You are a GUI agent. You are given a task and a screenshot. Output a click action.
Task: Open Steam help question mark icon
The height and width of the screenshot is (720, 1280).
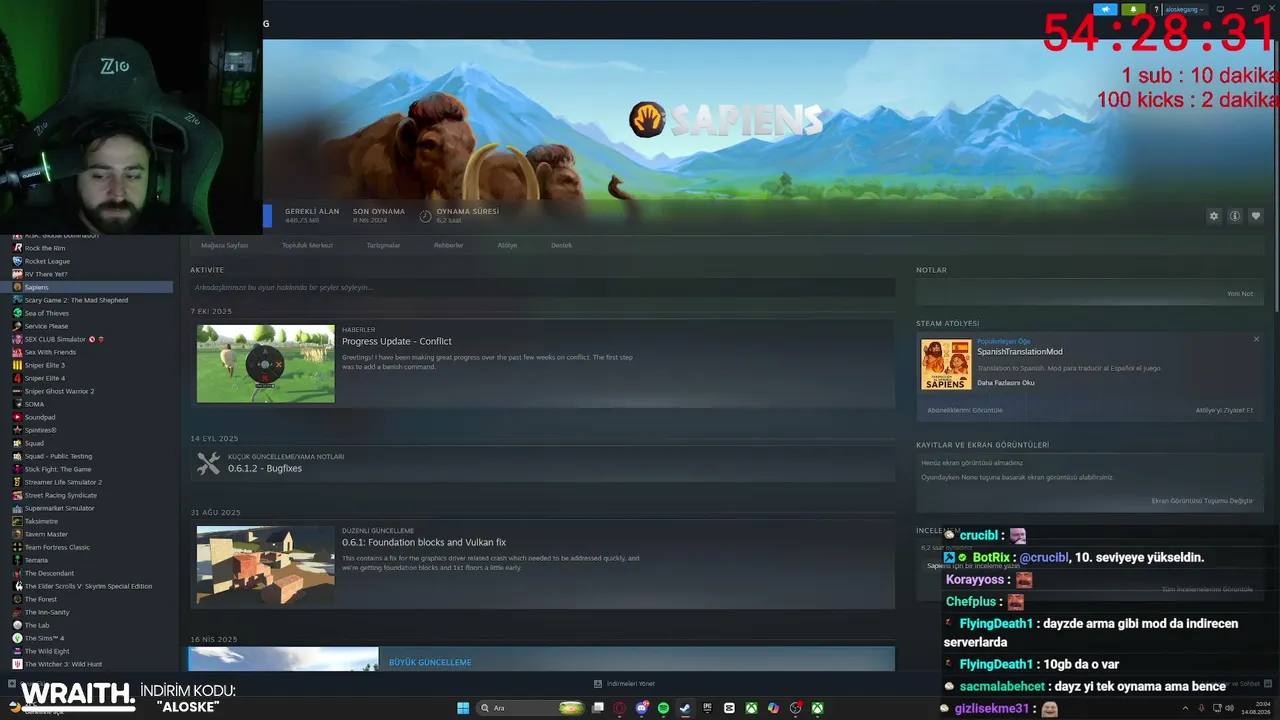click(x=1154, y=9)
